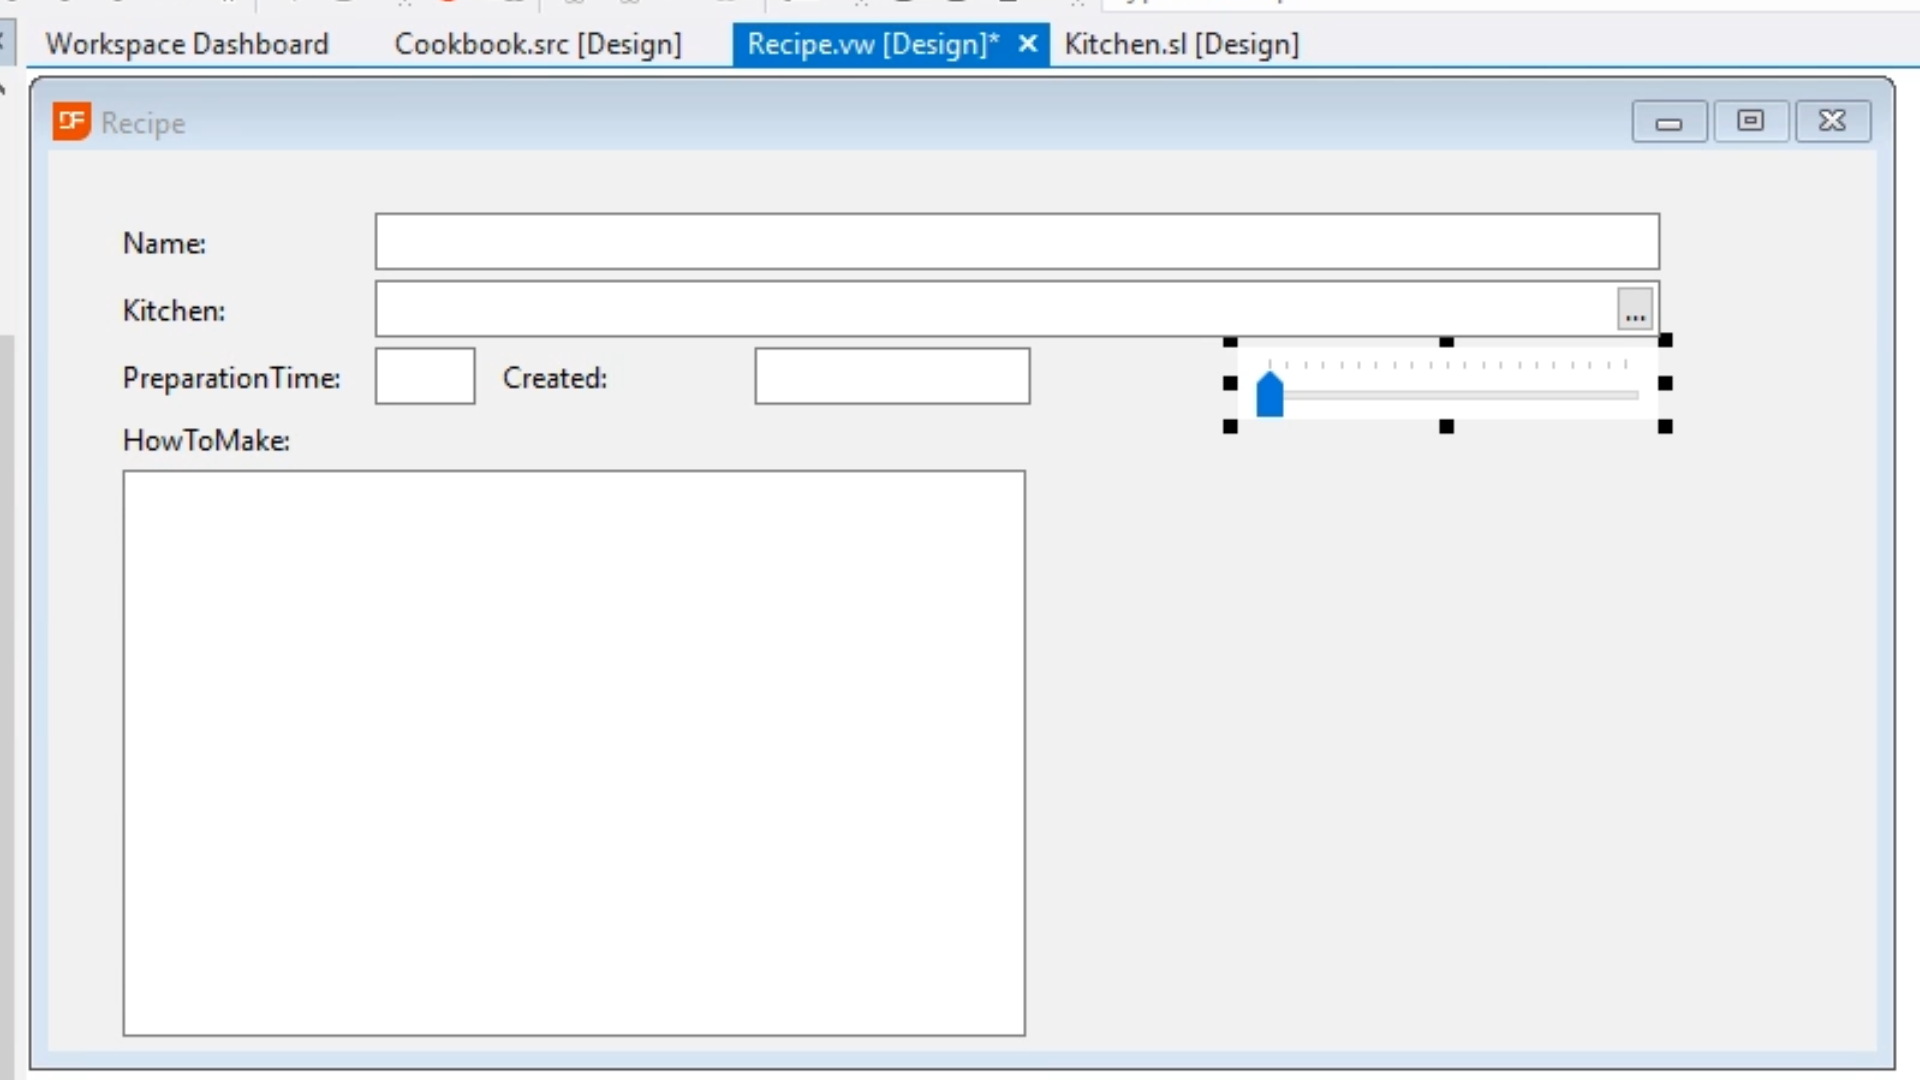This screenshot has width=1920, height=1080.
Task: Click the slider's right-middle resize handle
Action: coord(1665,383)
